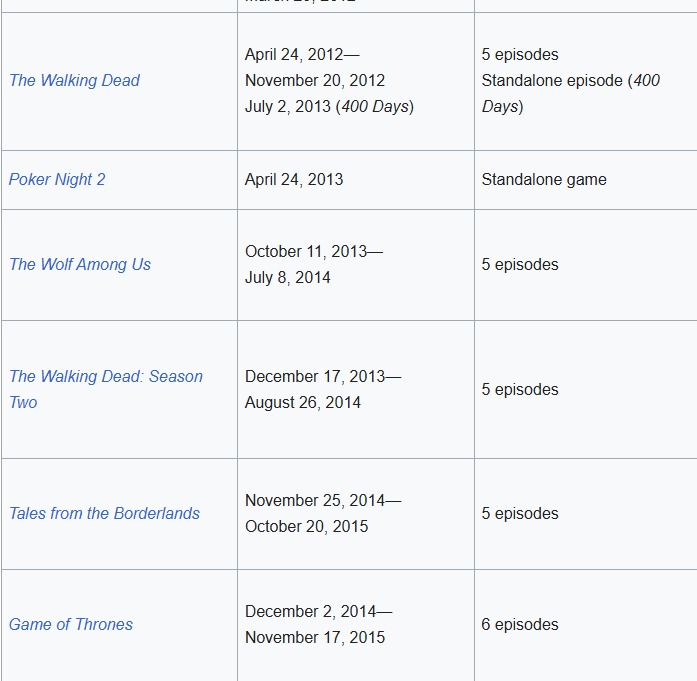Open The Wolf Among Us link
Image resolution: width=697 pixels, height=681 pixels.
click(x=80, y=264)
